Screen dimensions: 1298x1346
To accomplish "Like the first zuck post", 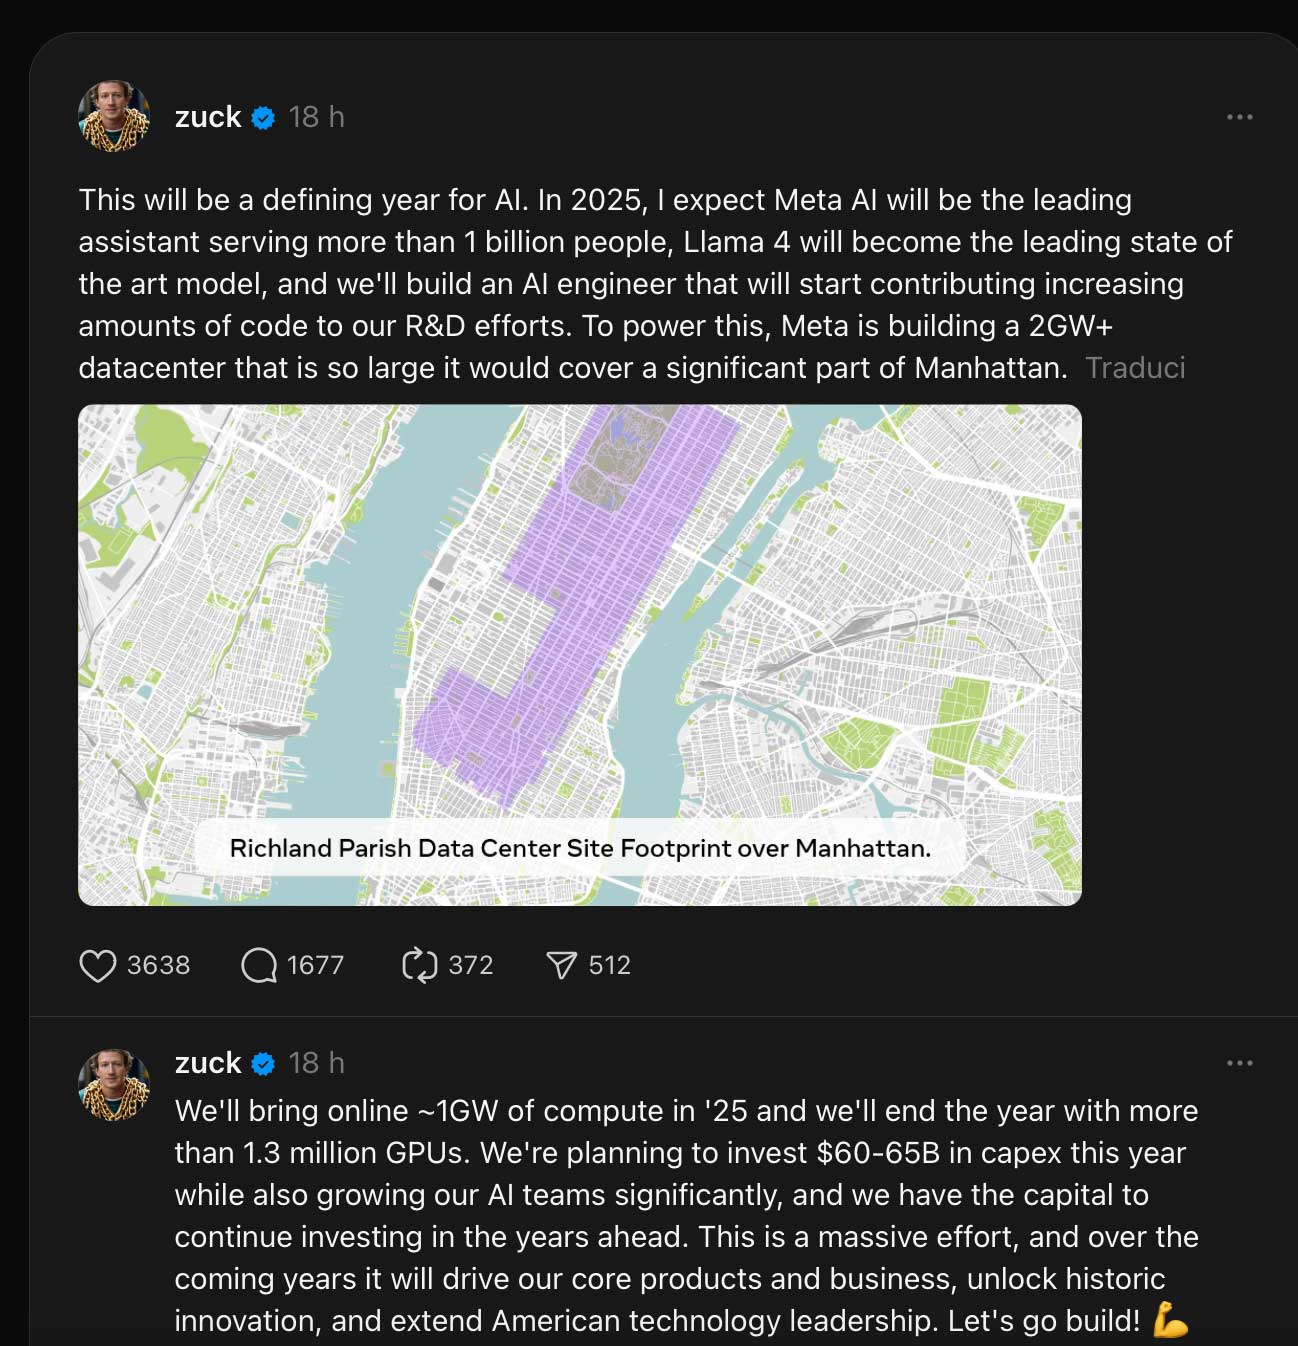I will click(x=97, y=966).
